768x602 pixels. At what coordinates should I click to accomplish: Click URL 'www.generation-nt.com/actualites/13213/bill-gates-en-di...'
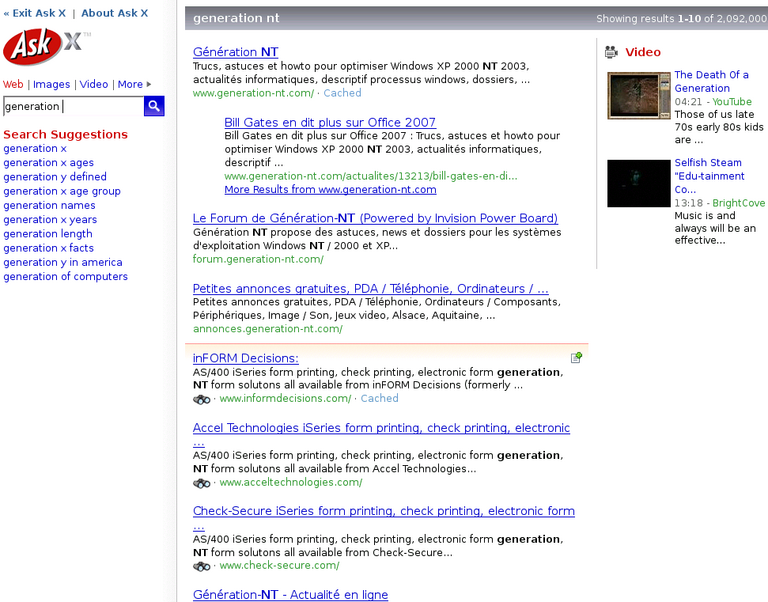coord(371,176)
